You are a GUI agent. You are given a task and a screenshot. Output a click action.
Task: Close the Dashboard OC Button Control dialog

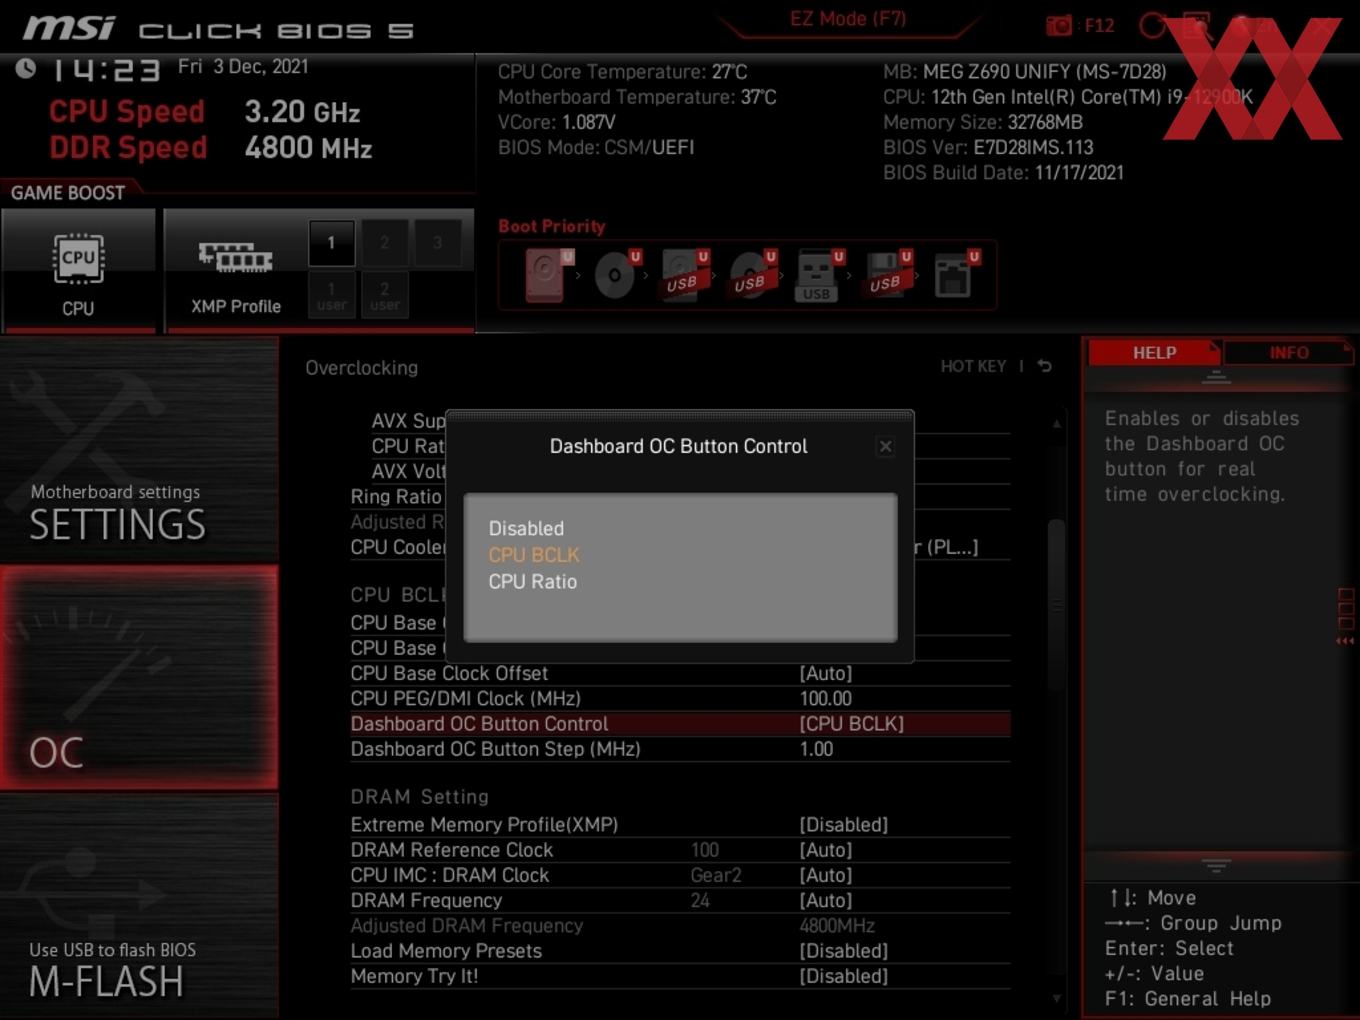(885, 447)
